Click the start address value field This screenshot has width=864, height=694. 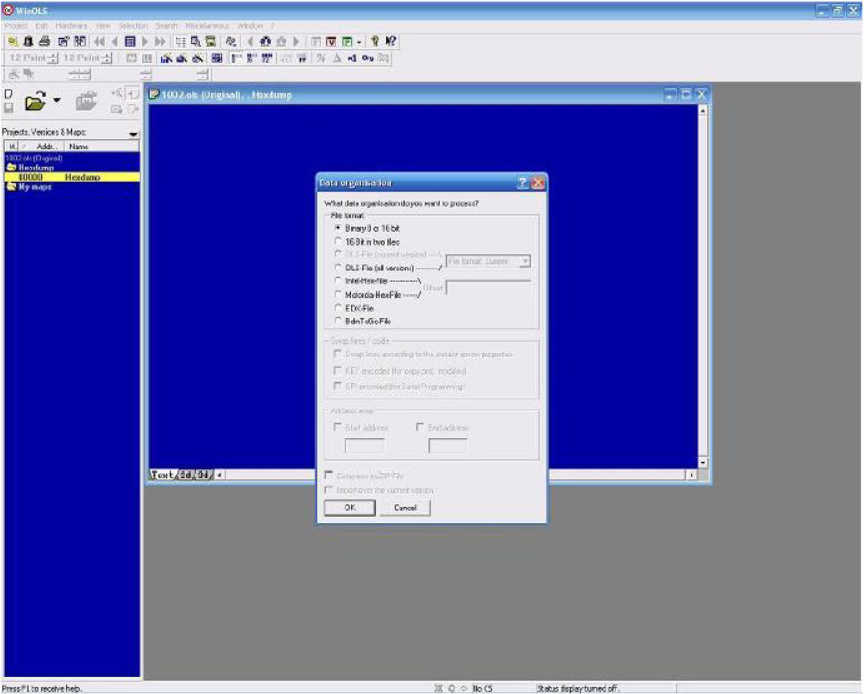click(364, 445)
